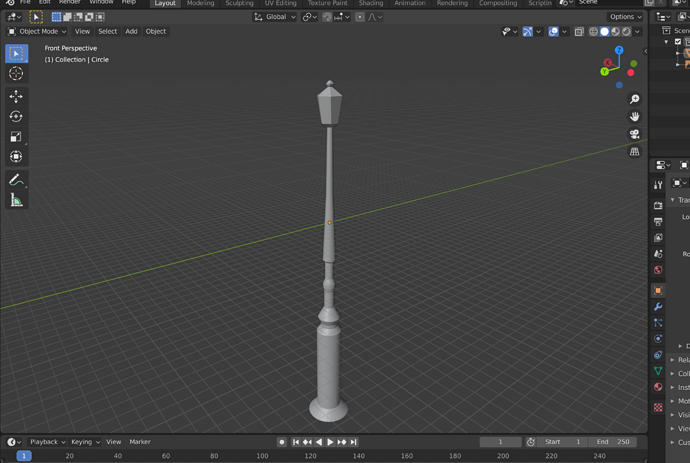This screenshot has width=690, height=463.
Task: Activate the 3D Cursor tool
Action: click(x=16, y=73)
